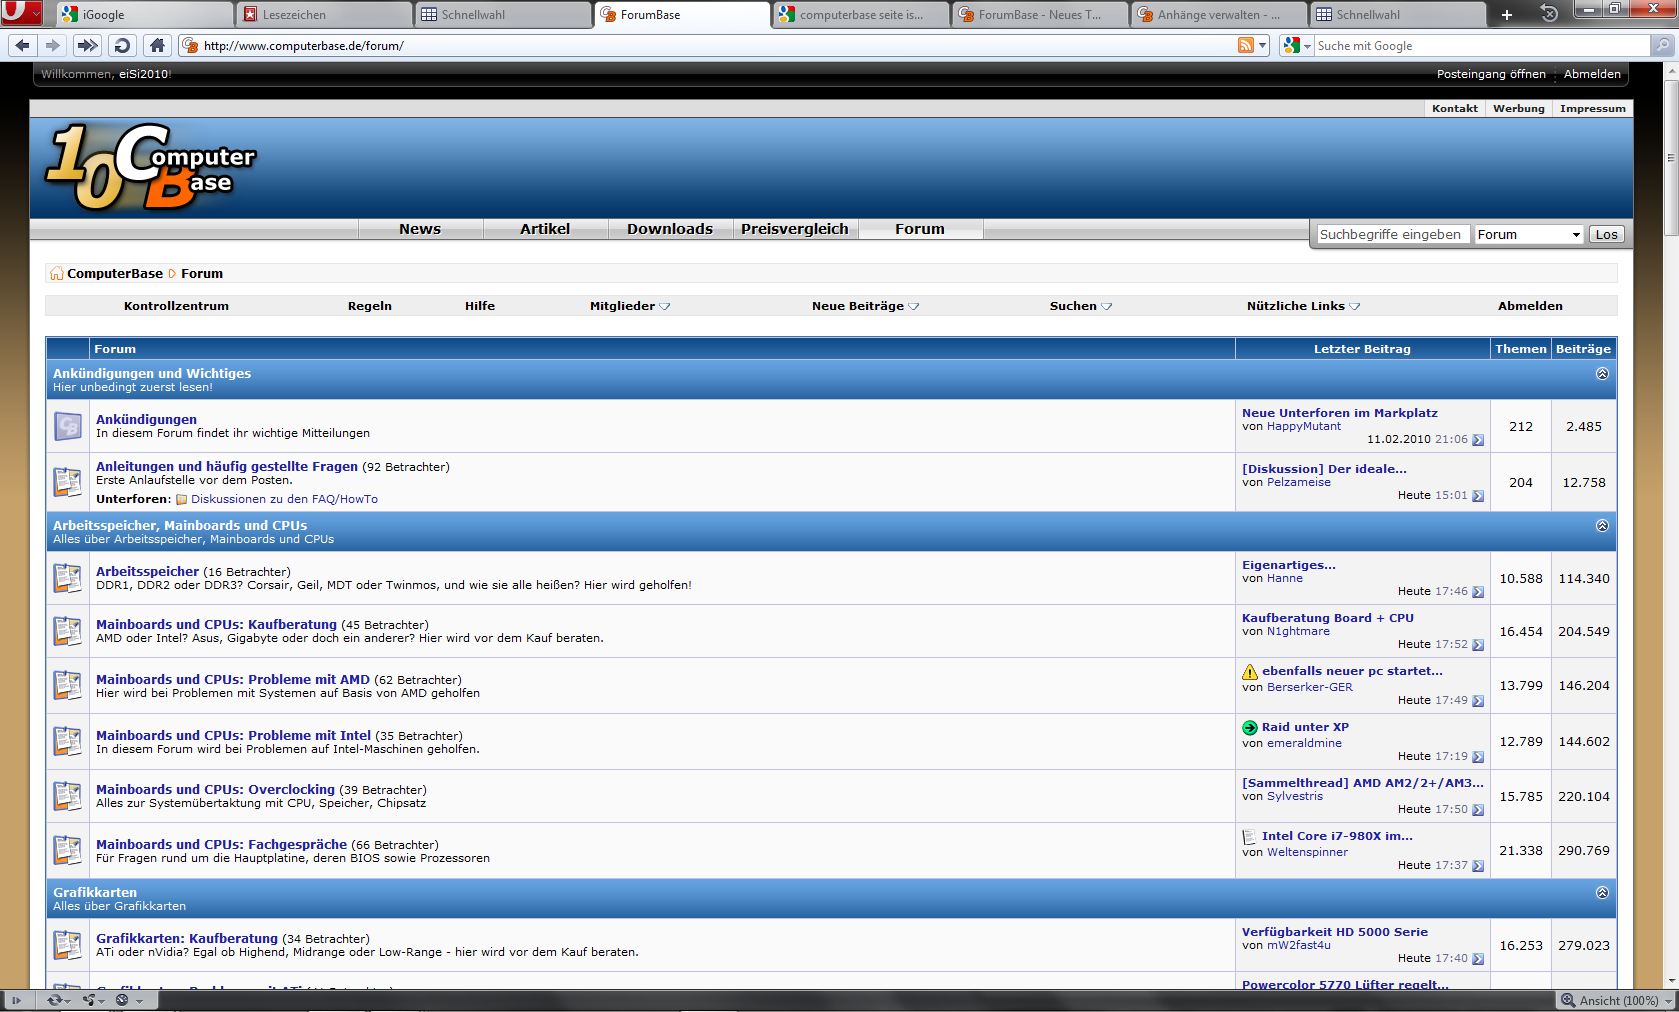Open the Artikel section in site navigation

(x=545, y=229)
